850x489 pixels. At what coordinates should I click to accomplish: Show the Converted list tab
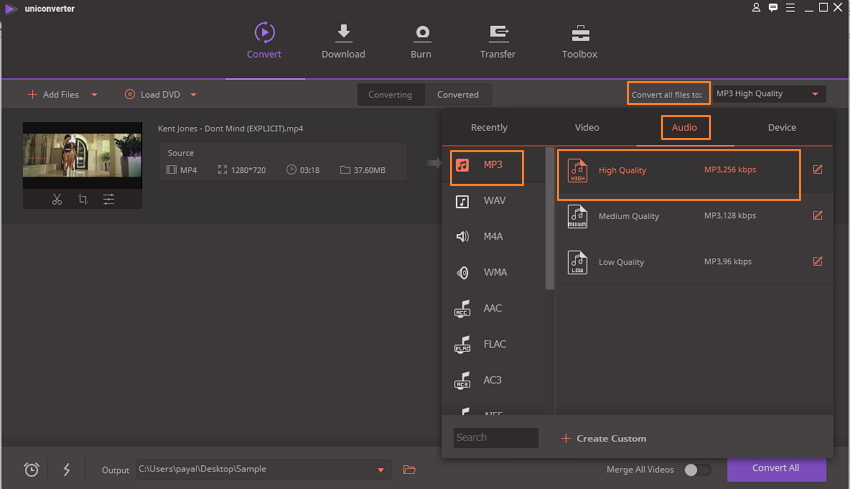click(458, 95)
